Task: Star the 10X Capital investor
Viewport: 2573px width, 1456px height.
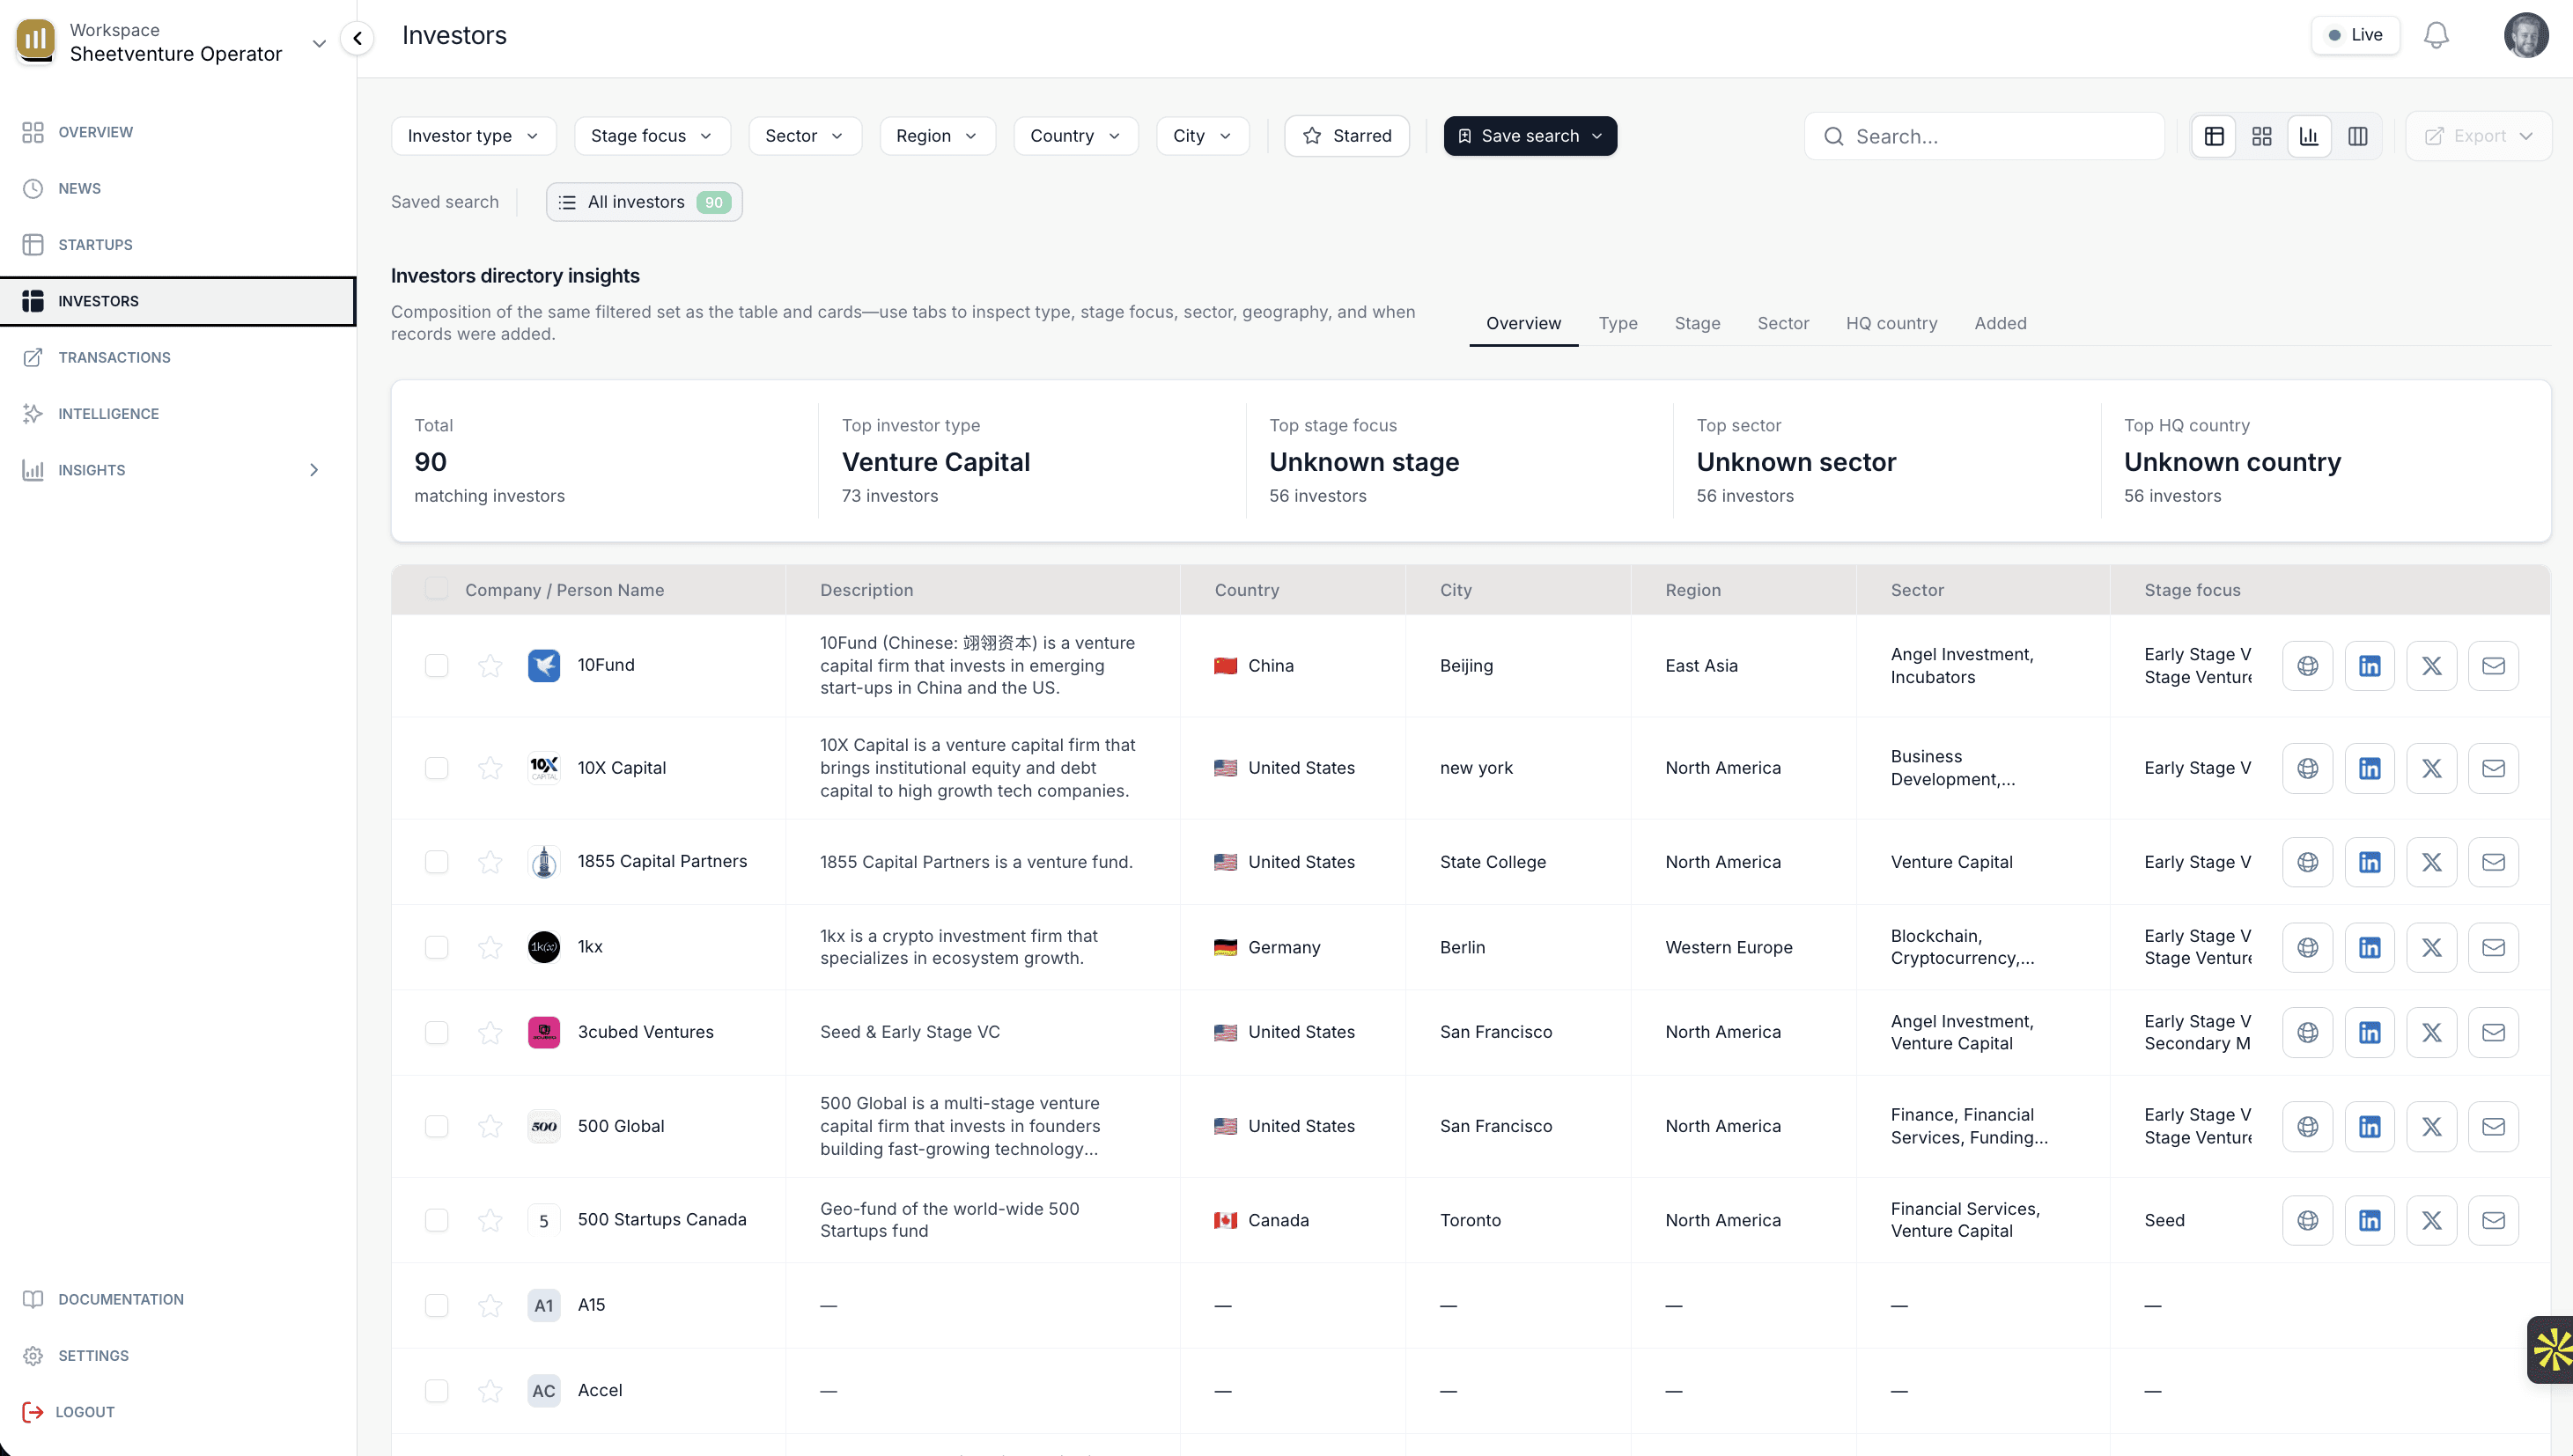Action: [x=490, y=768]
